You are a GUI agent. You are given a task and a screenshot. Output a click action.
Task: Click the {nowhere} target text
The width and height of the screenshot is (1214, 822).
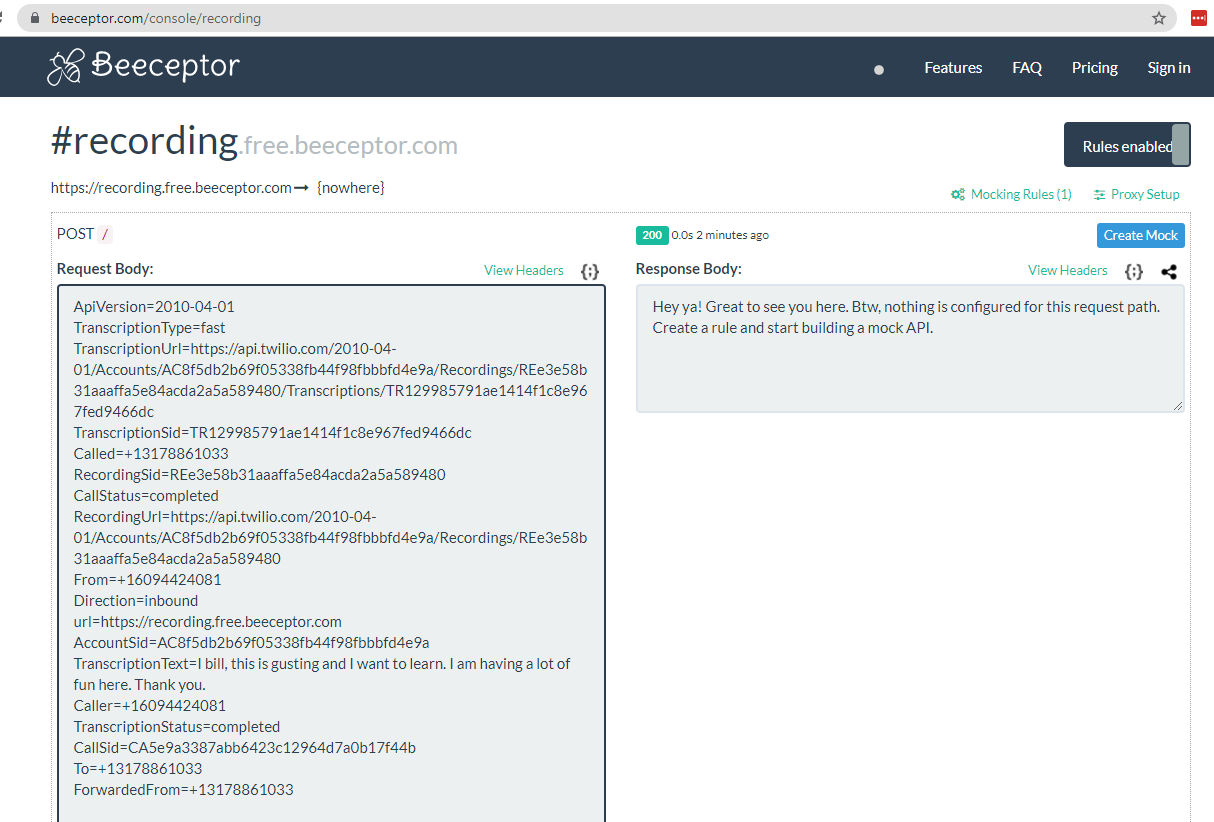pos(350,187)
